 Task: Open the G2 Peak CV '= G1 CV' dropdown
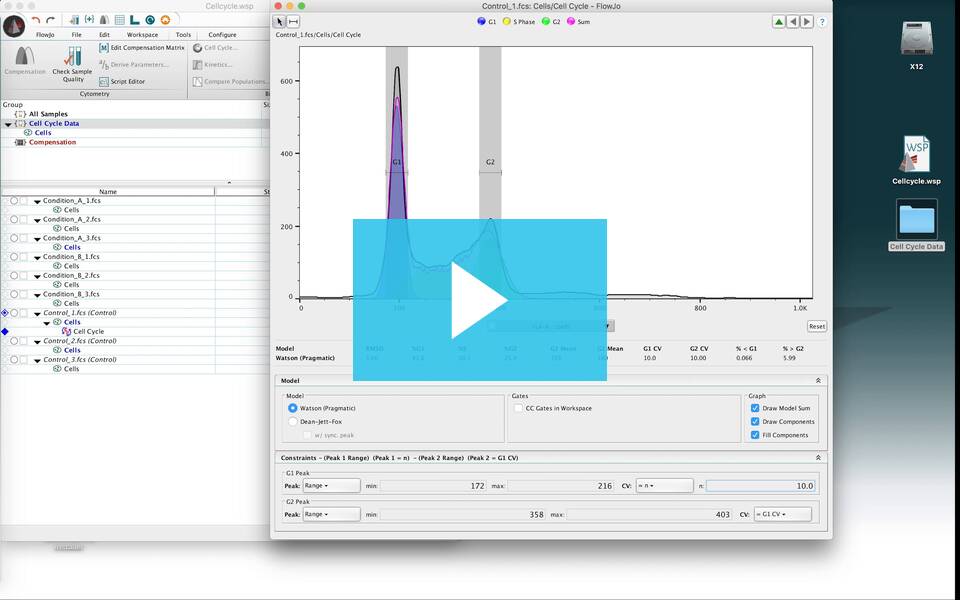point(782,514)
